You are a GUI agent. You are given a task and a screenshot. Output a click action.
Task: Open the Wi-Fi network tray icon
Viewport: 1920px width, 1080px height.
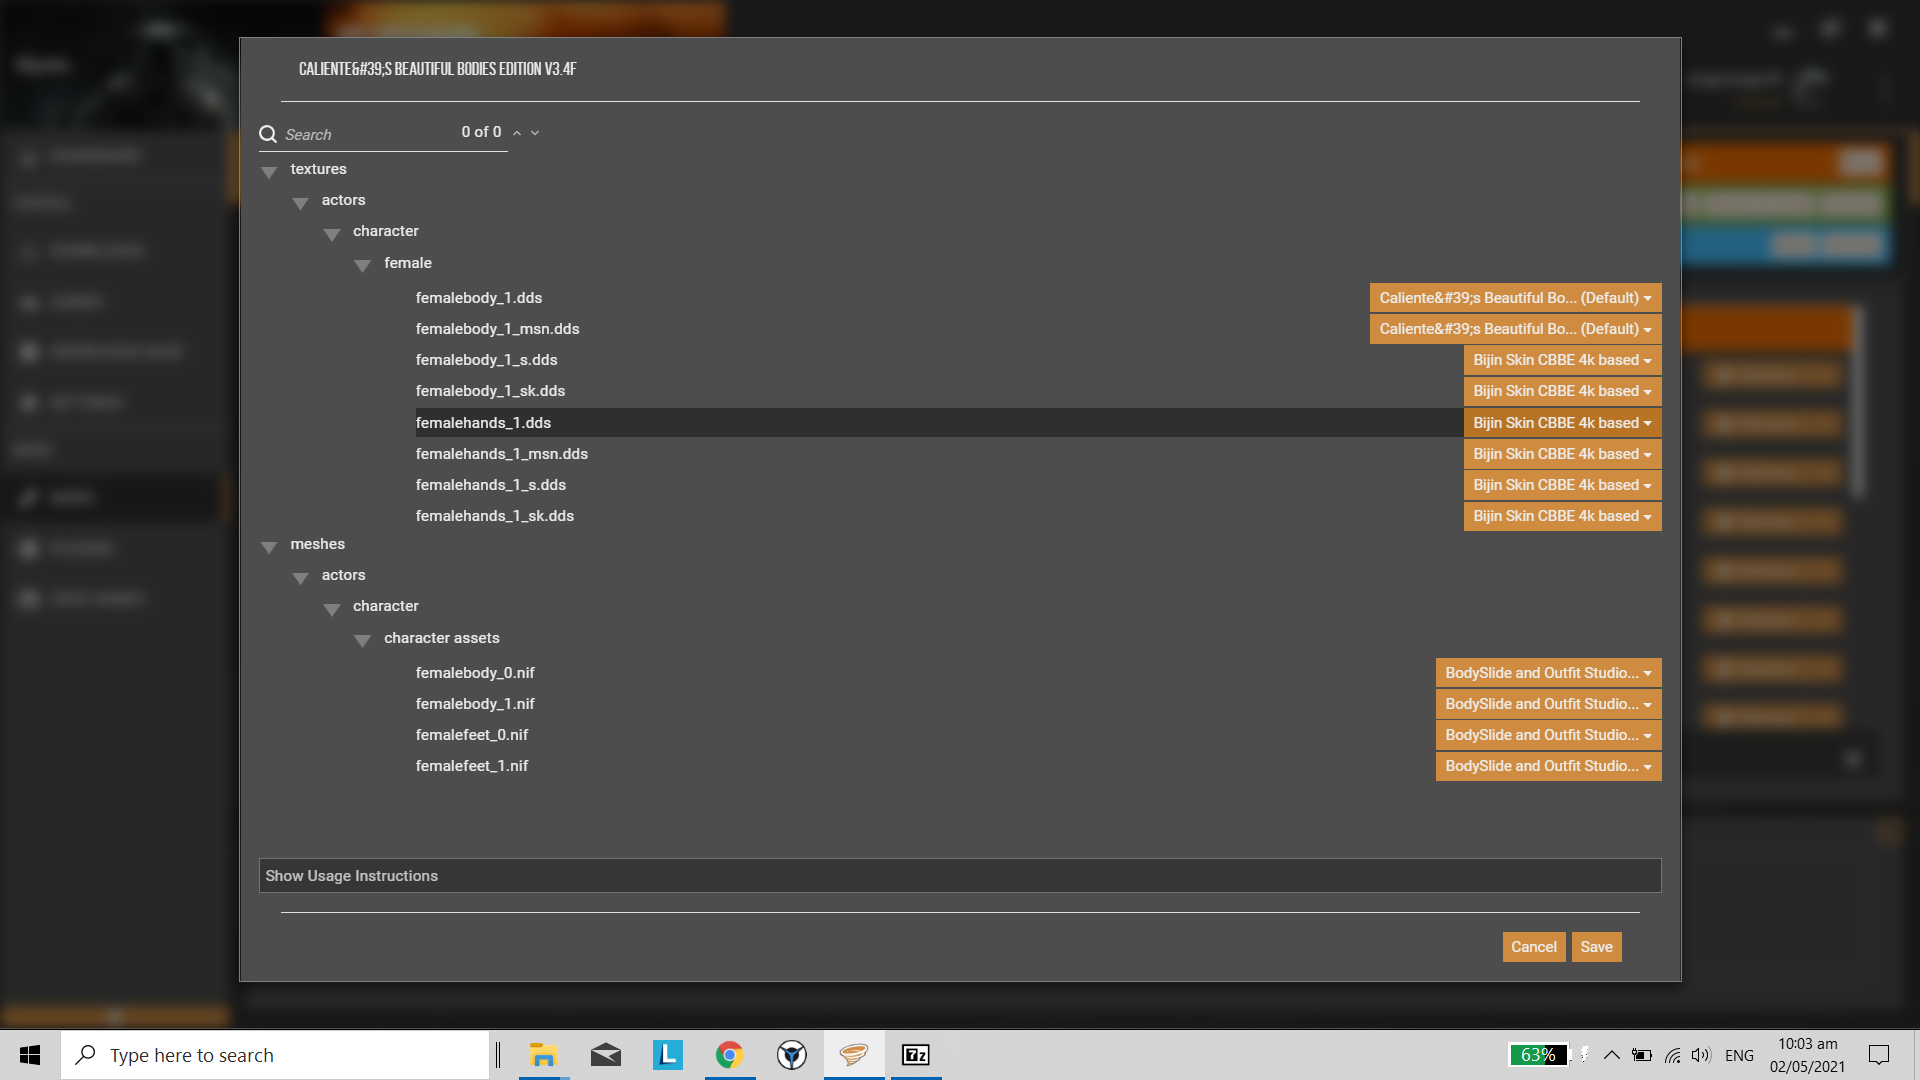click(x=1672, y=1055)
